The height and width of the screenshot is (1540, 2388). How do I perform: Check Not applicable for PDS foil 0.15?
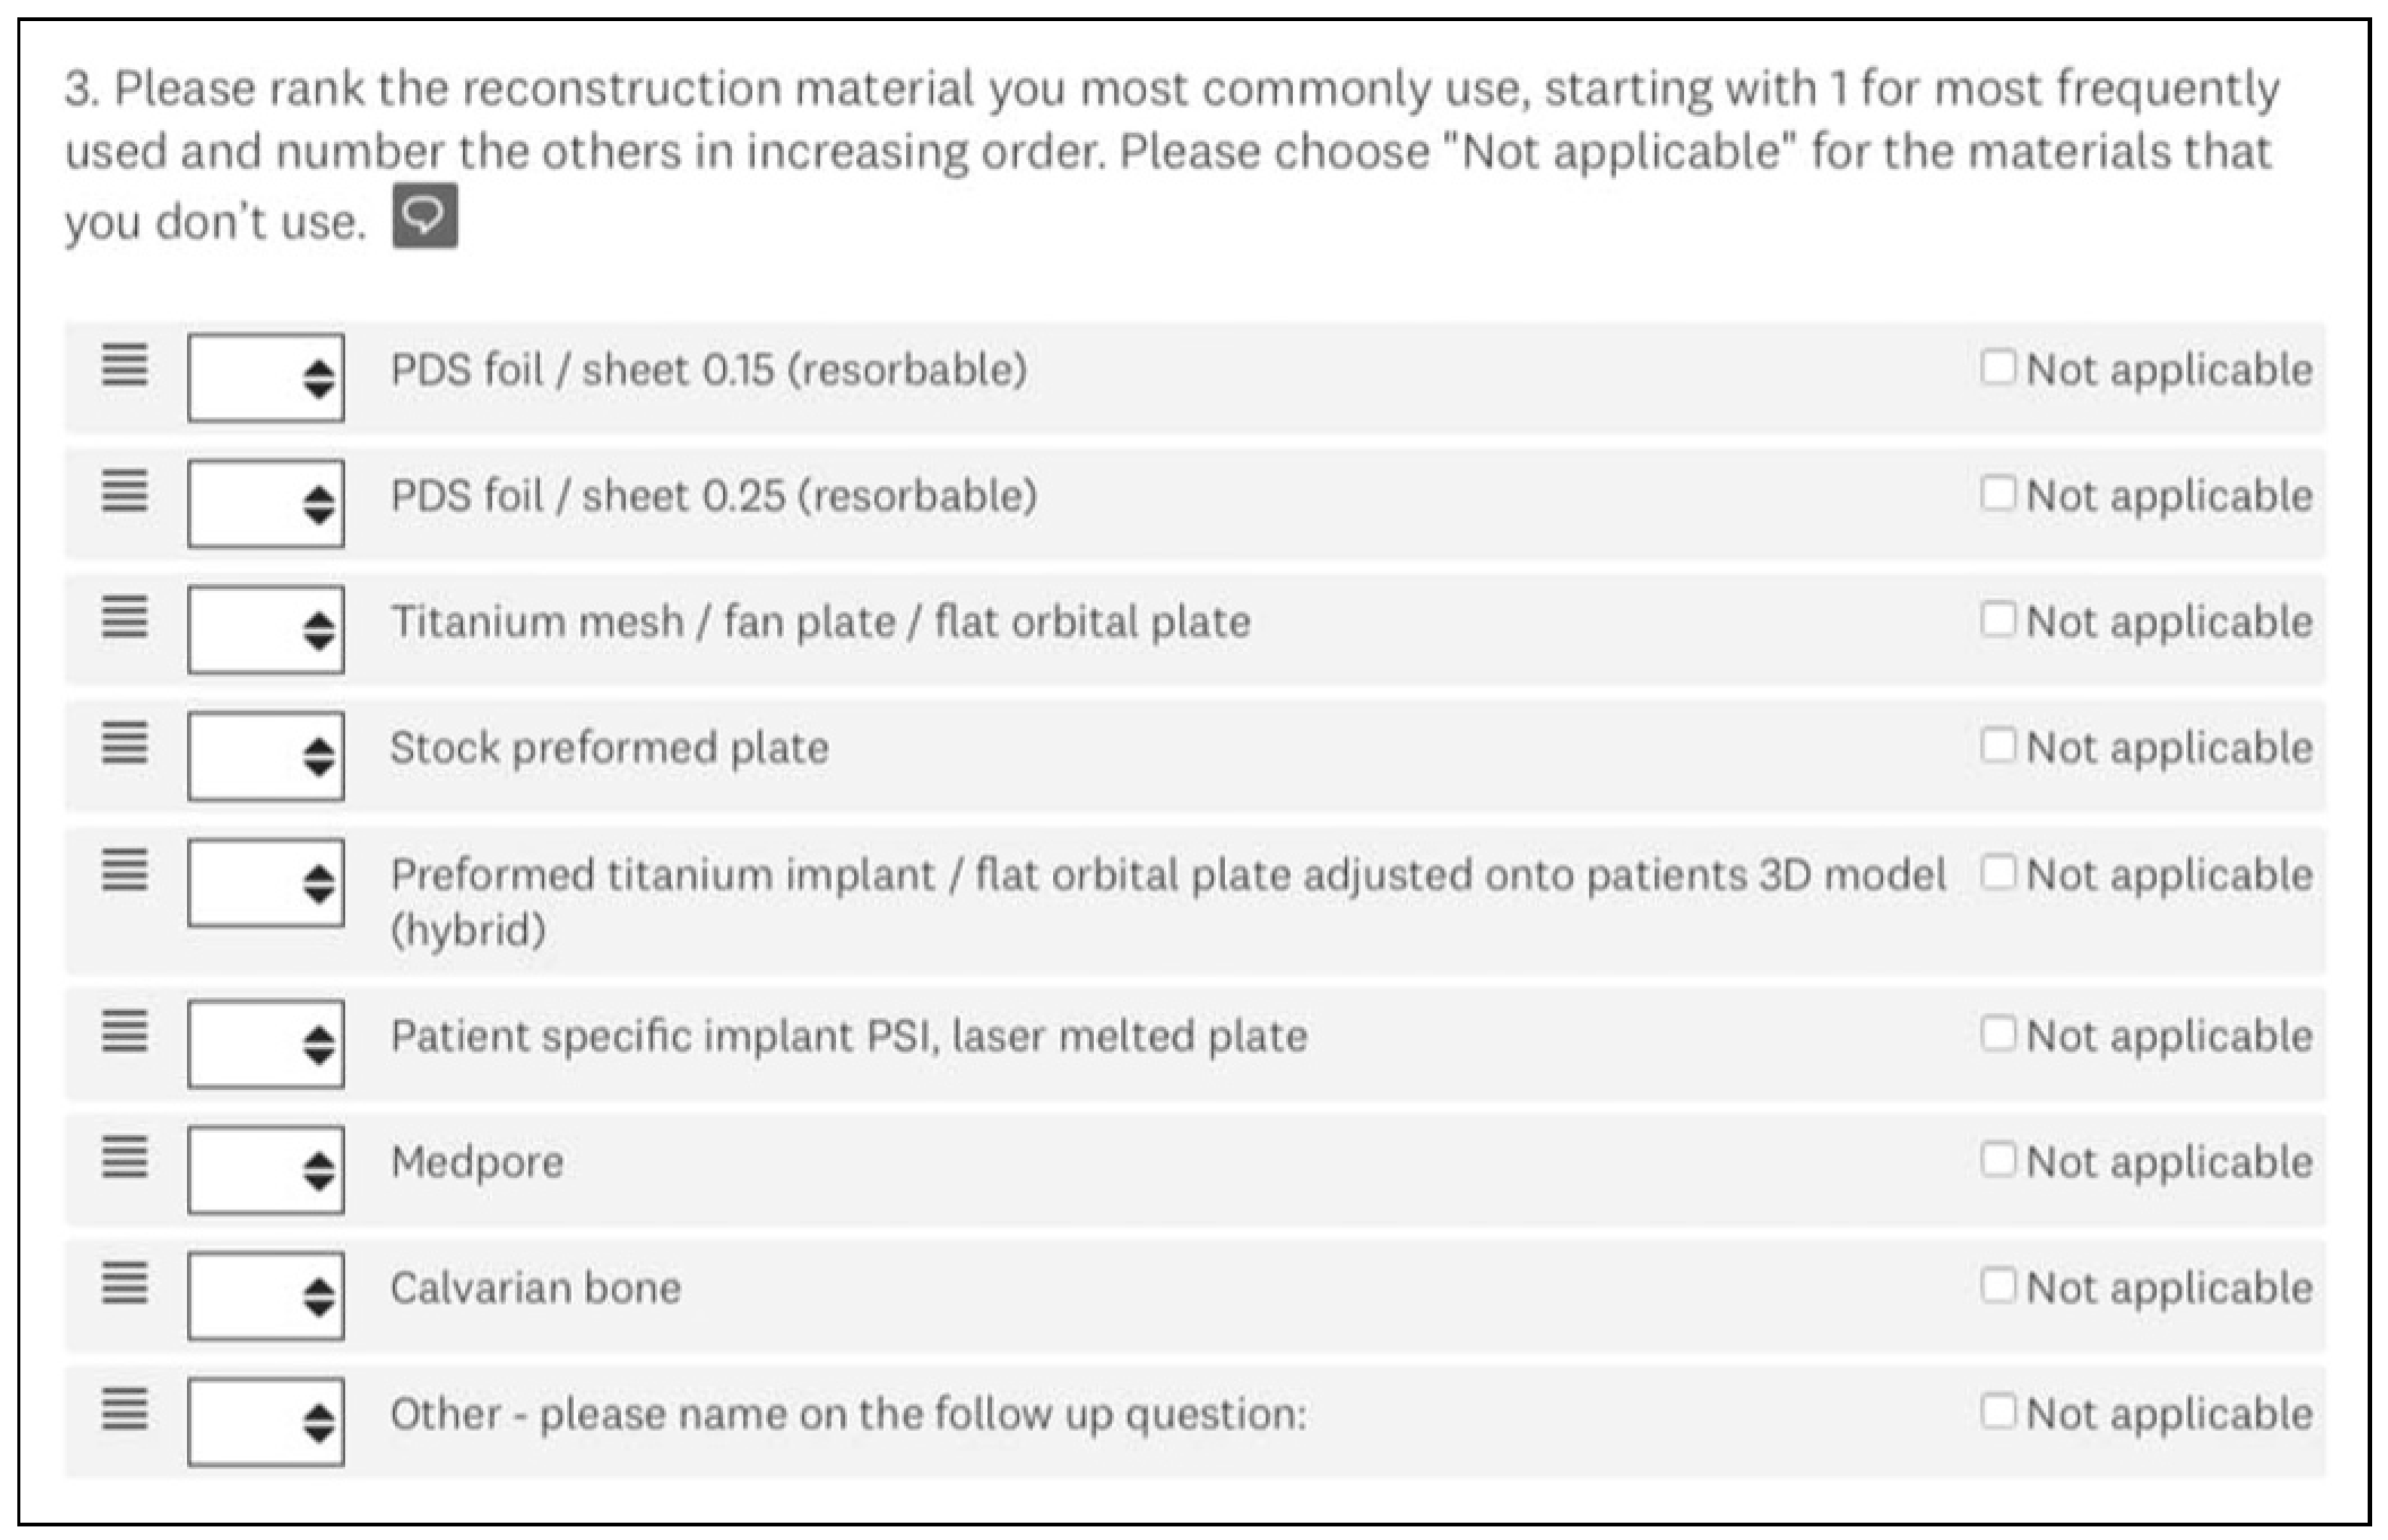click(x=1997, y=367)
